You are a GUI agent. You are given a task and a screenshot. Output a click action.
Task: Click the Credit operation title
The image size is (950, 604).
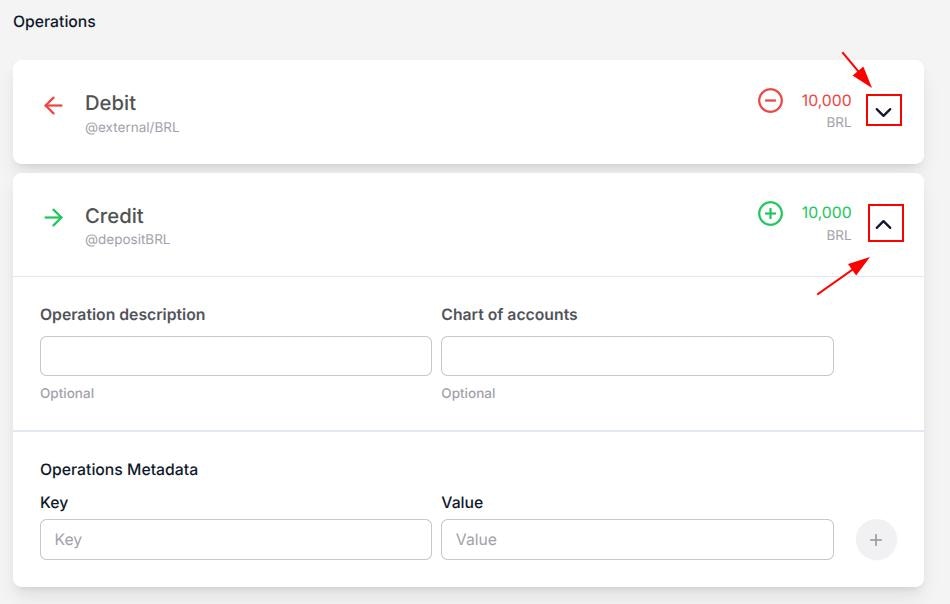tap(114, 216)
